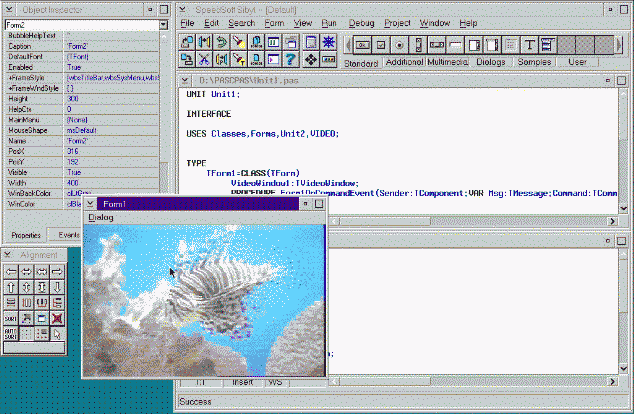Click Unit1.pas horizontal scroll right arrow
Screen dimensions: 634x414
tap(613, 221)
